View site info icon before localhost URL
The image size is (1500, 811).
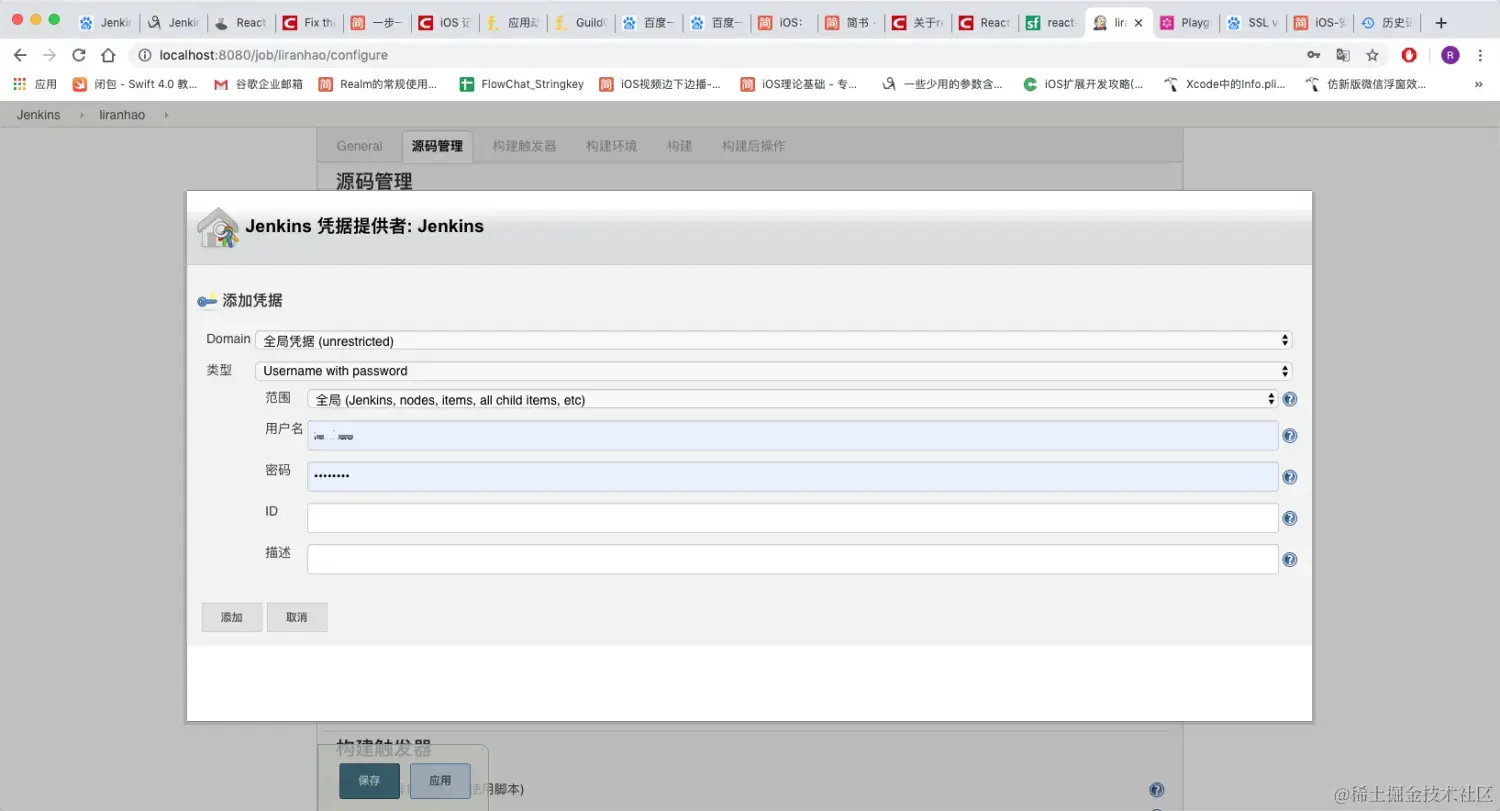coord(145,55)
